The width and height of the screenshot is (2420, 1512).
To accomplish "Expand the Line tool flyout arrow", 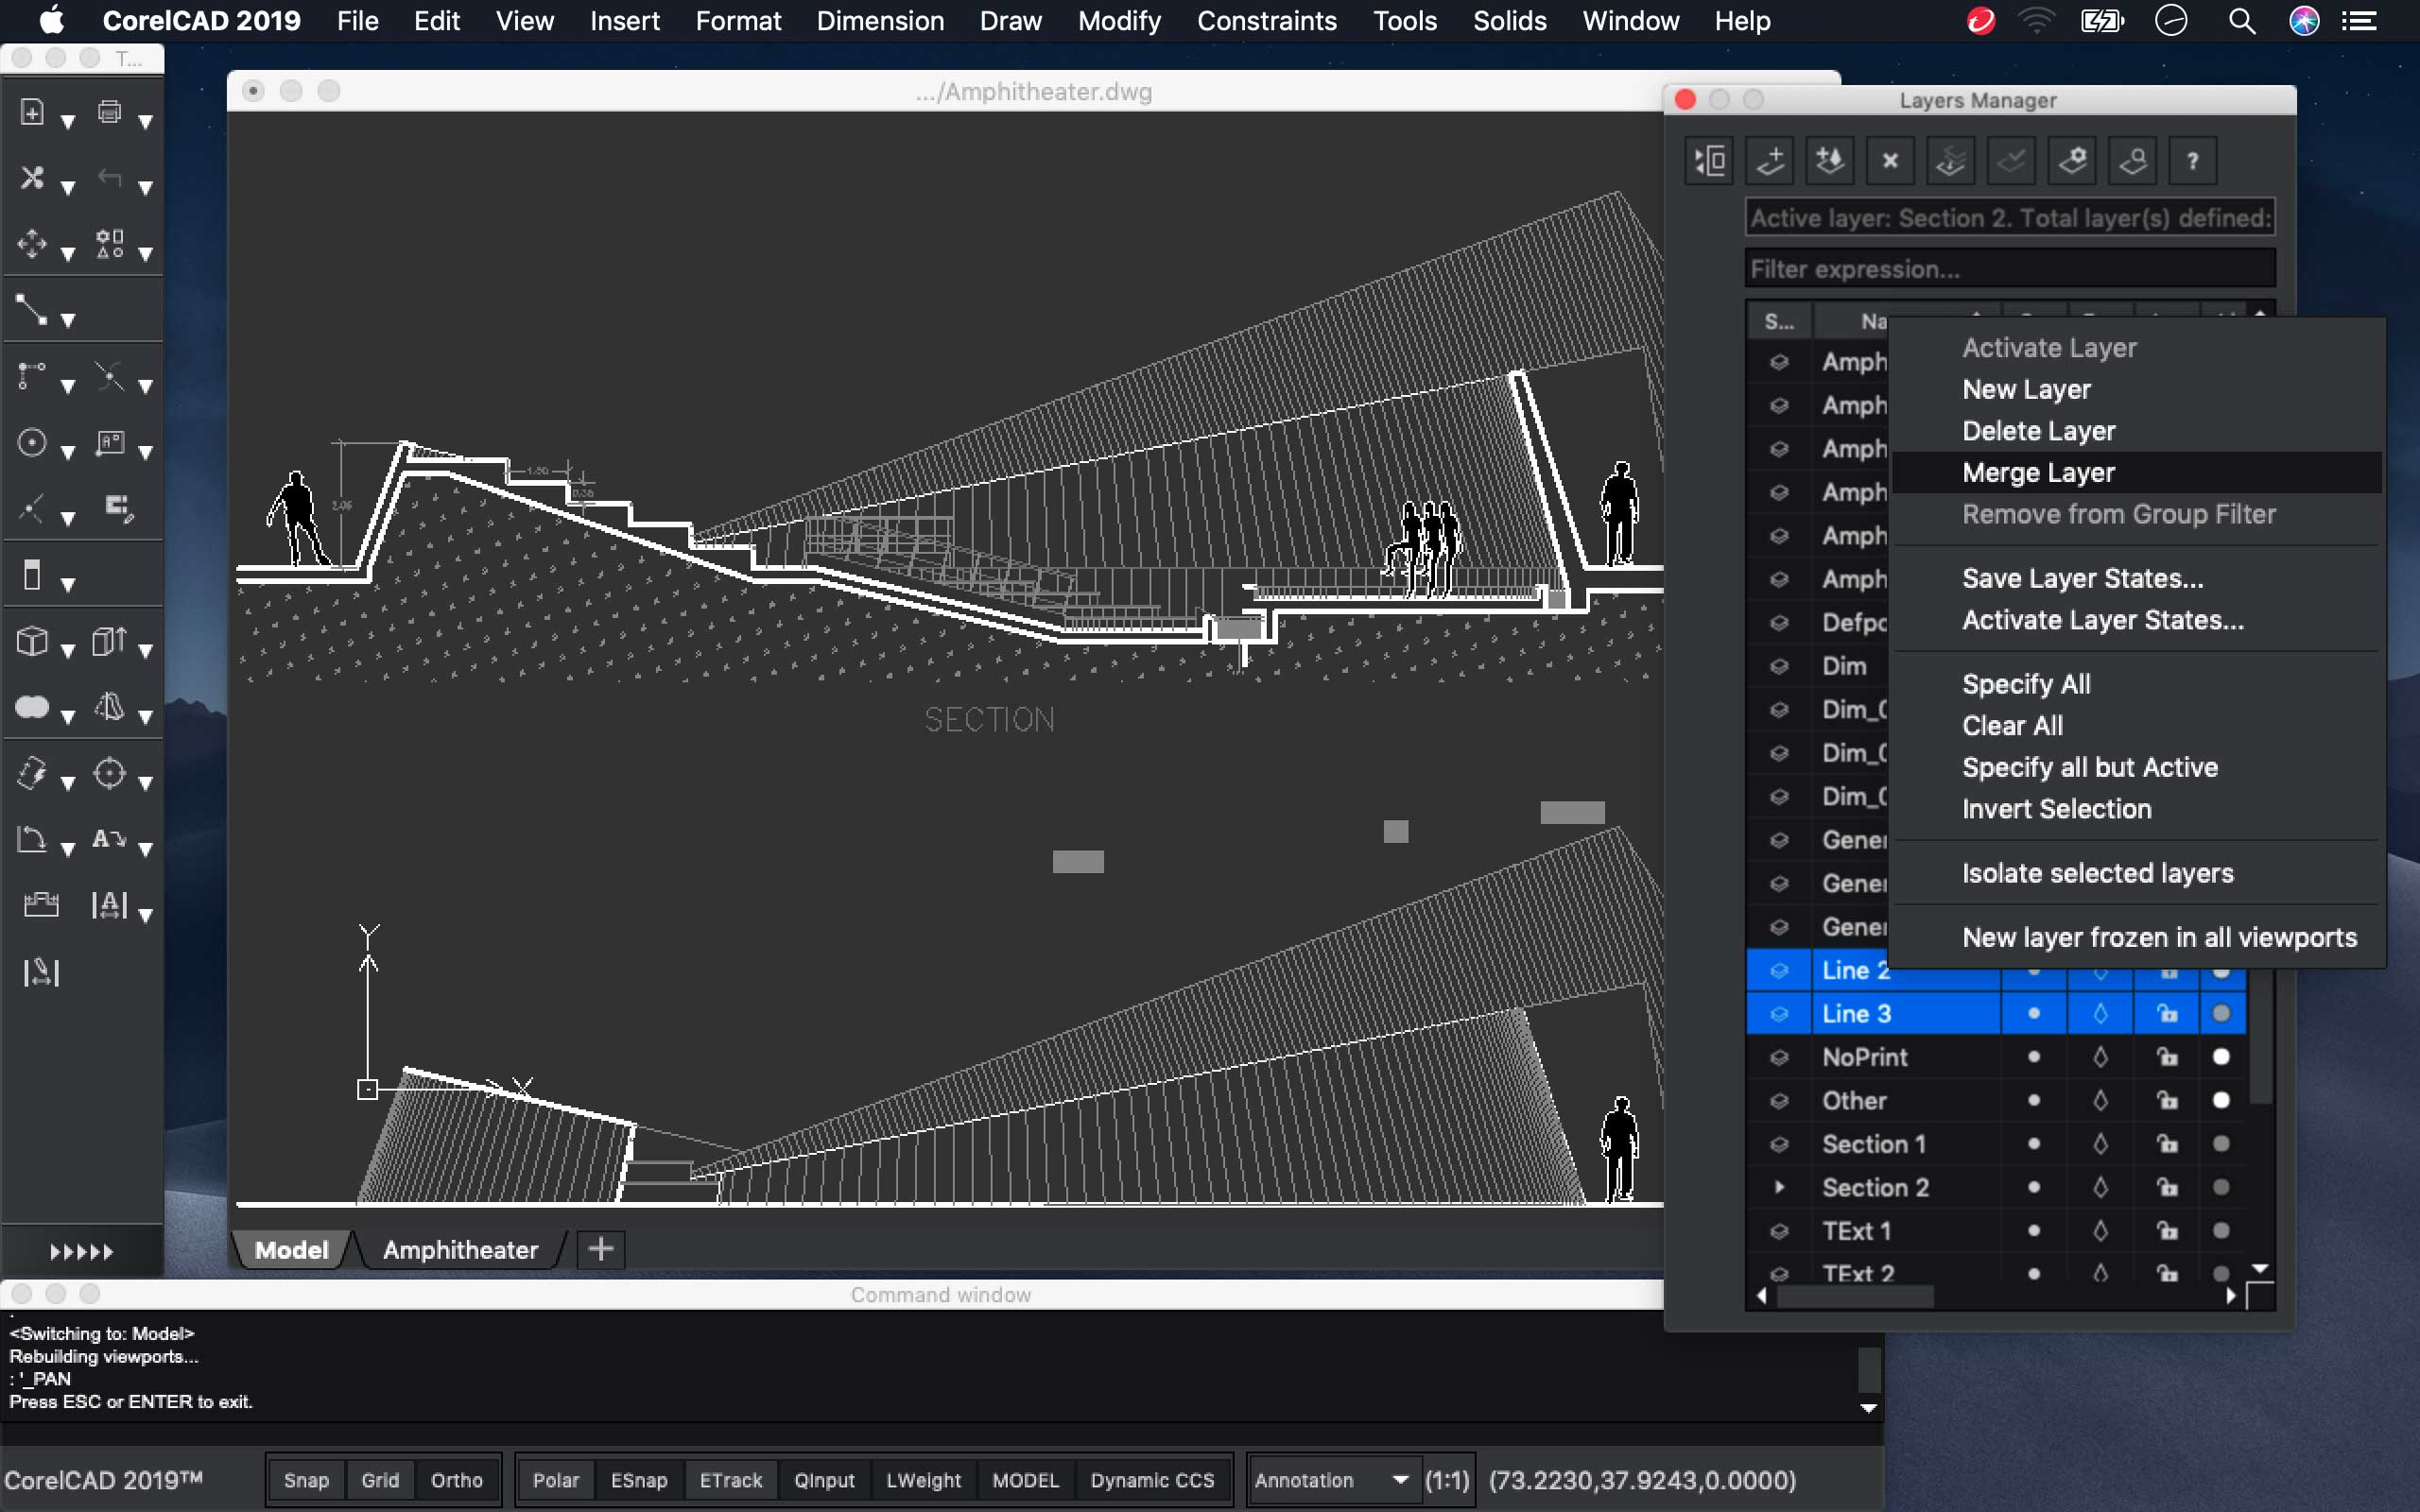I will (x=68, y=321).
